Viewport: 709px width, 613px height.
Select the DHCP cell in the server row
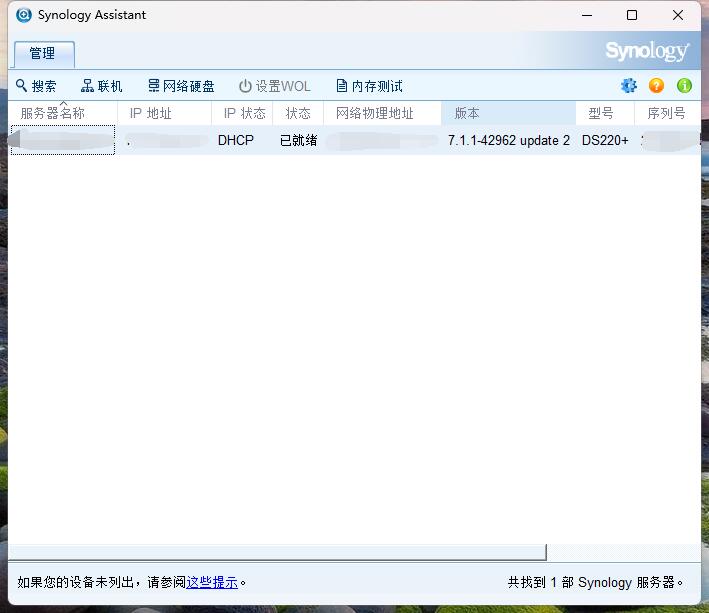pyautogui.click(x=236, y=140)
